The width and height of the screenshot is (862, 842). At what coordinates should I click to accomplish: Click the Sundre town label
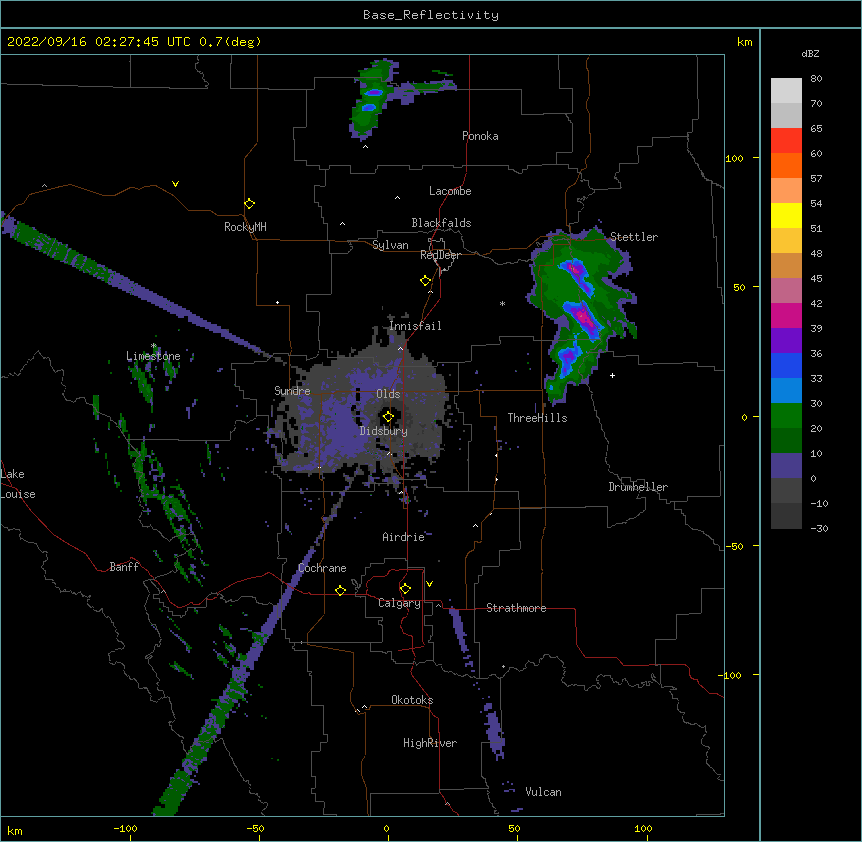point(292,391)
